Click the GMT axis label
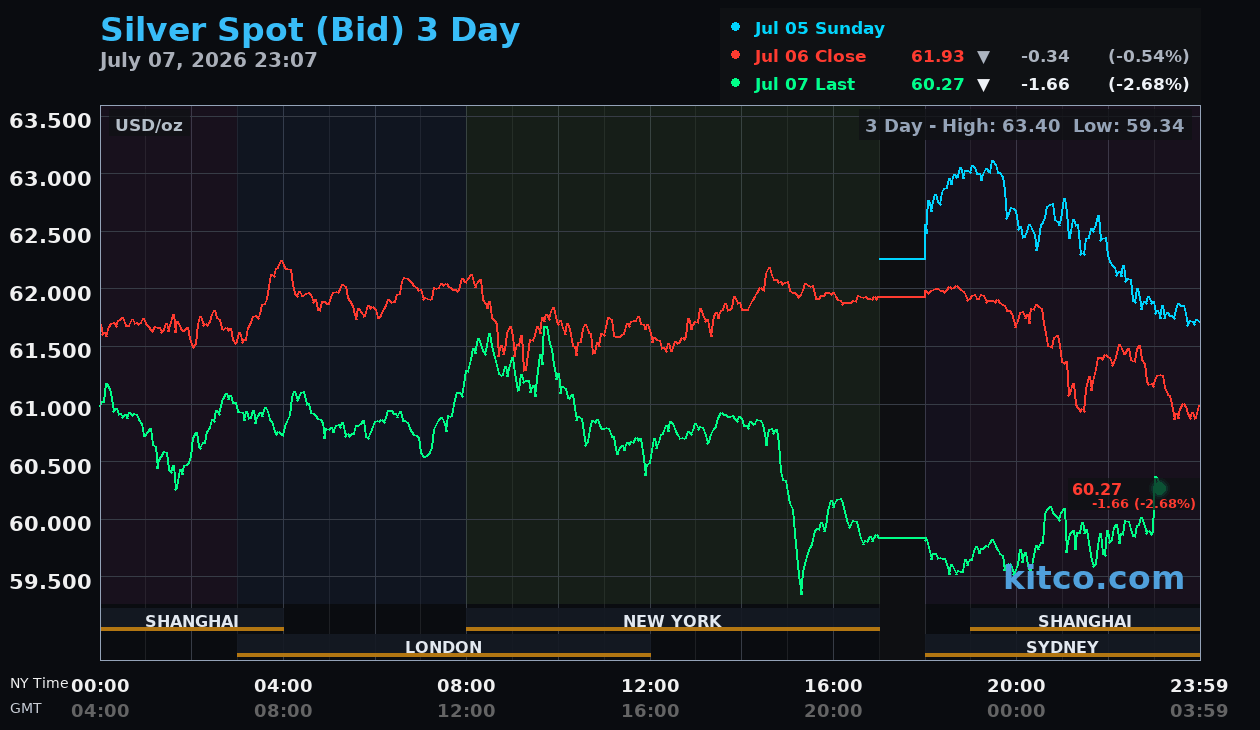The height and width of the screenshot is (730, 1260). [x=26, y=708]
